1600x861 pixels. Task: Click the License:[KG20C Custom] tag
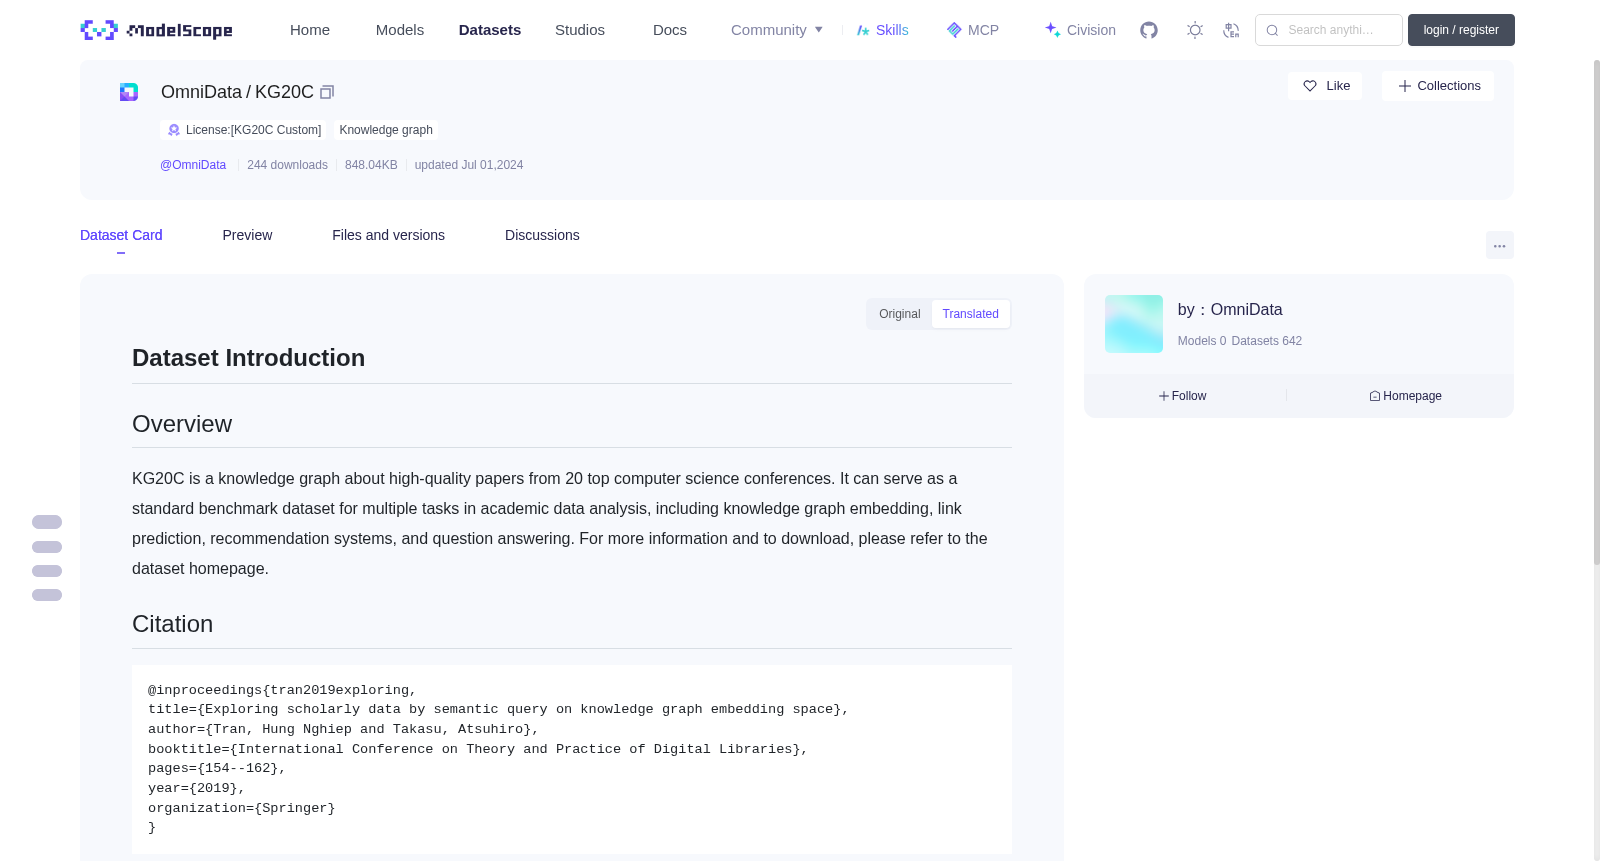[243, 130]
